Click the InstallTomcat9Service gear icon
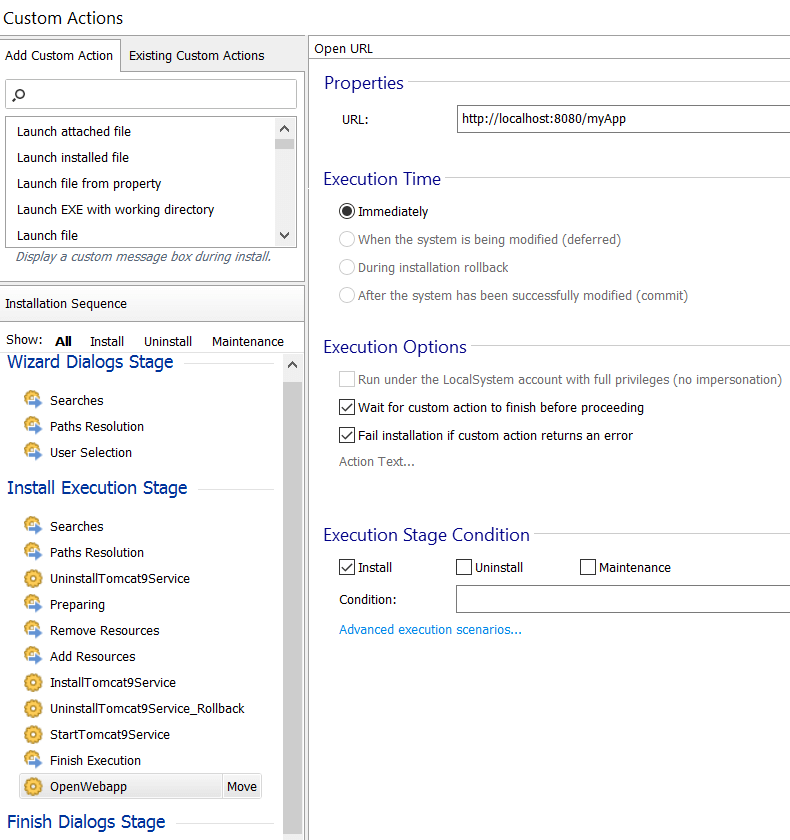790x840 pixels. pos(33,682)
